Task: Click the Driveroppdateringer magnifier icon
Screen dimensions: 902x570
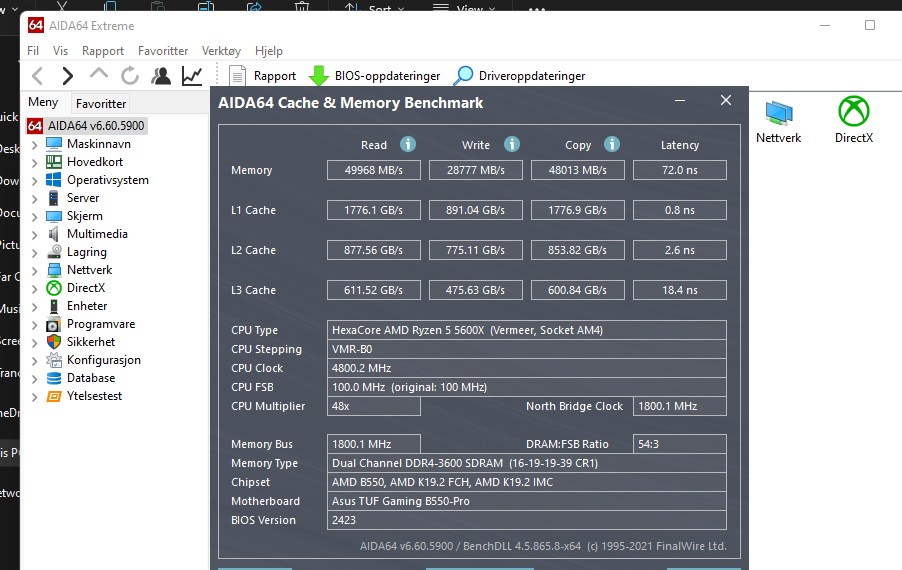Action: (x=463, y=76)
